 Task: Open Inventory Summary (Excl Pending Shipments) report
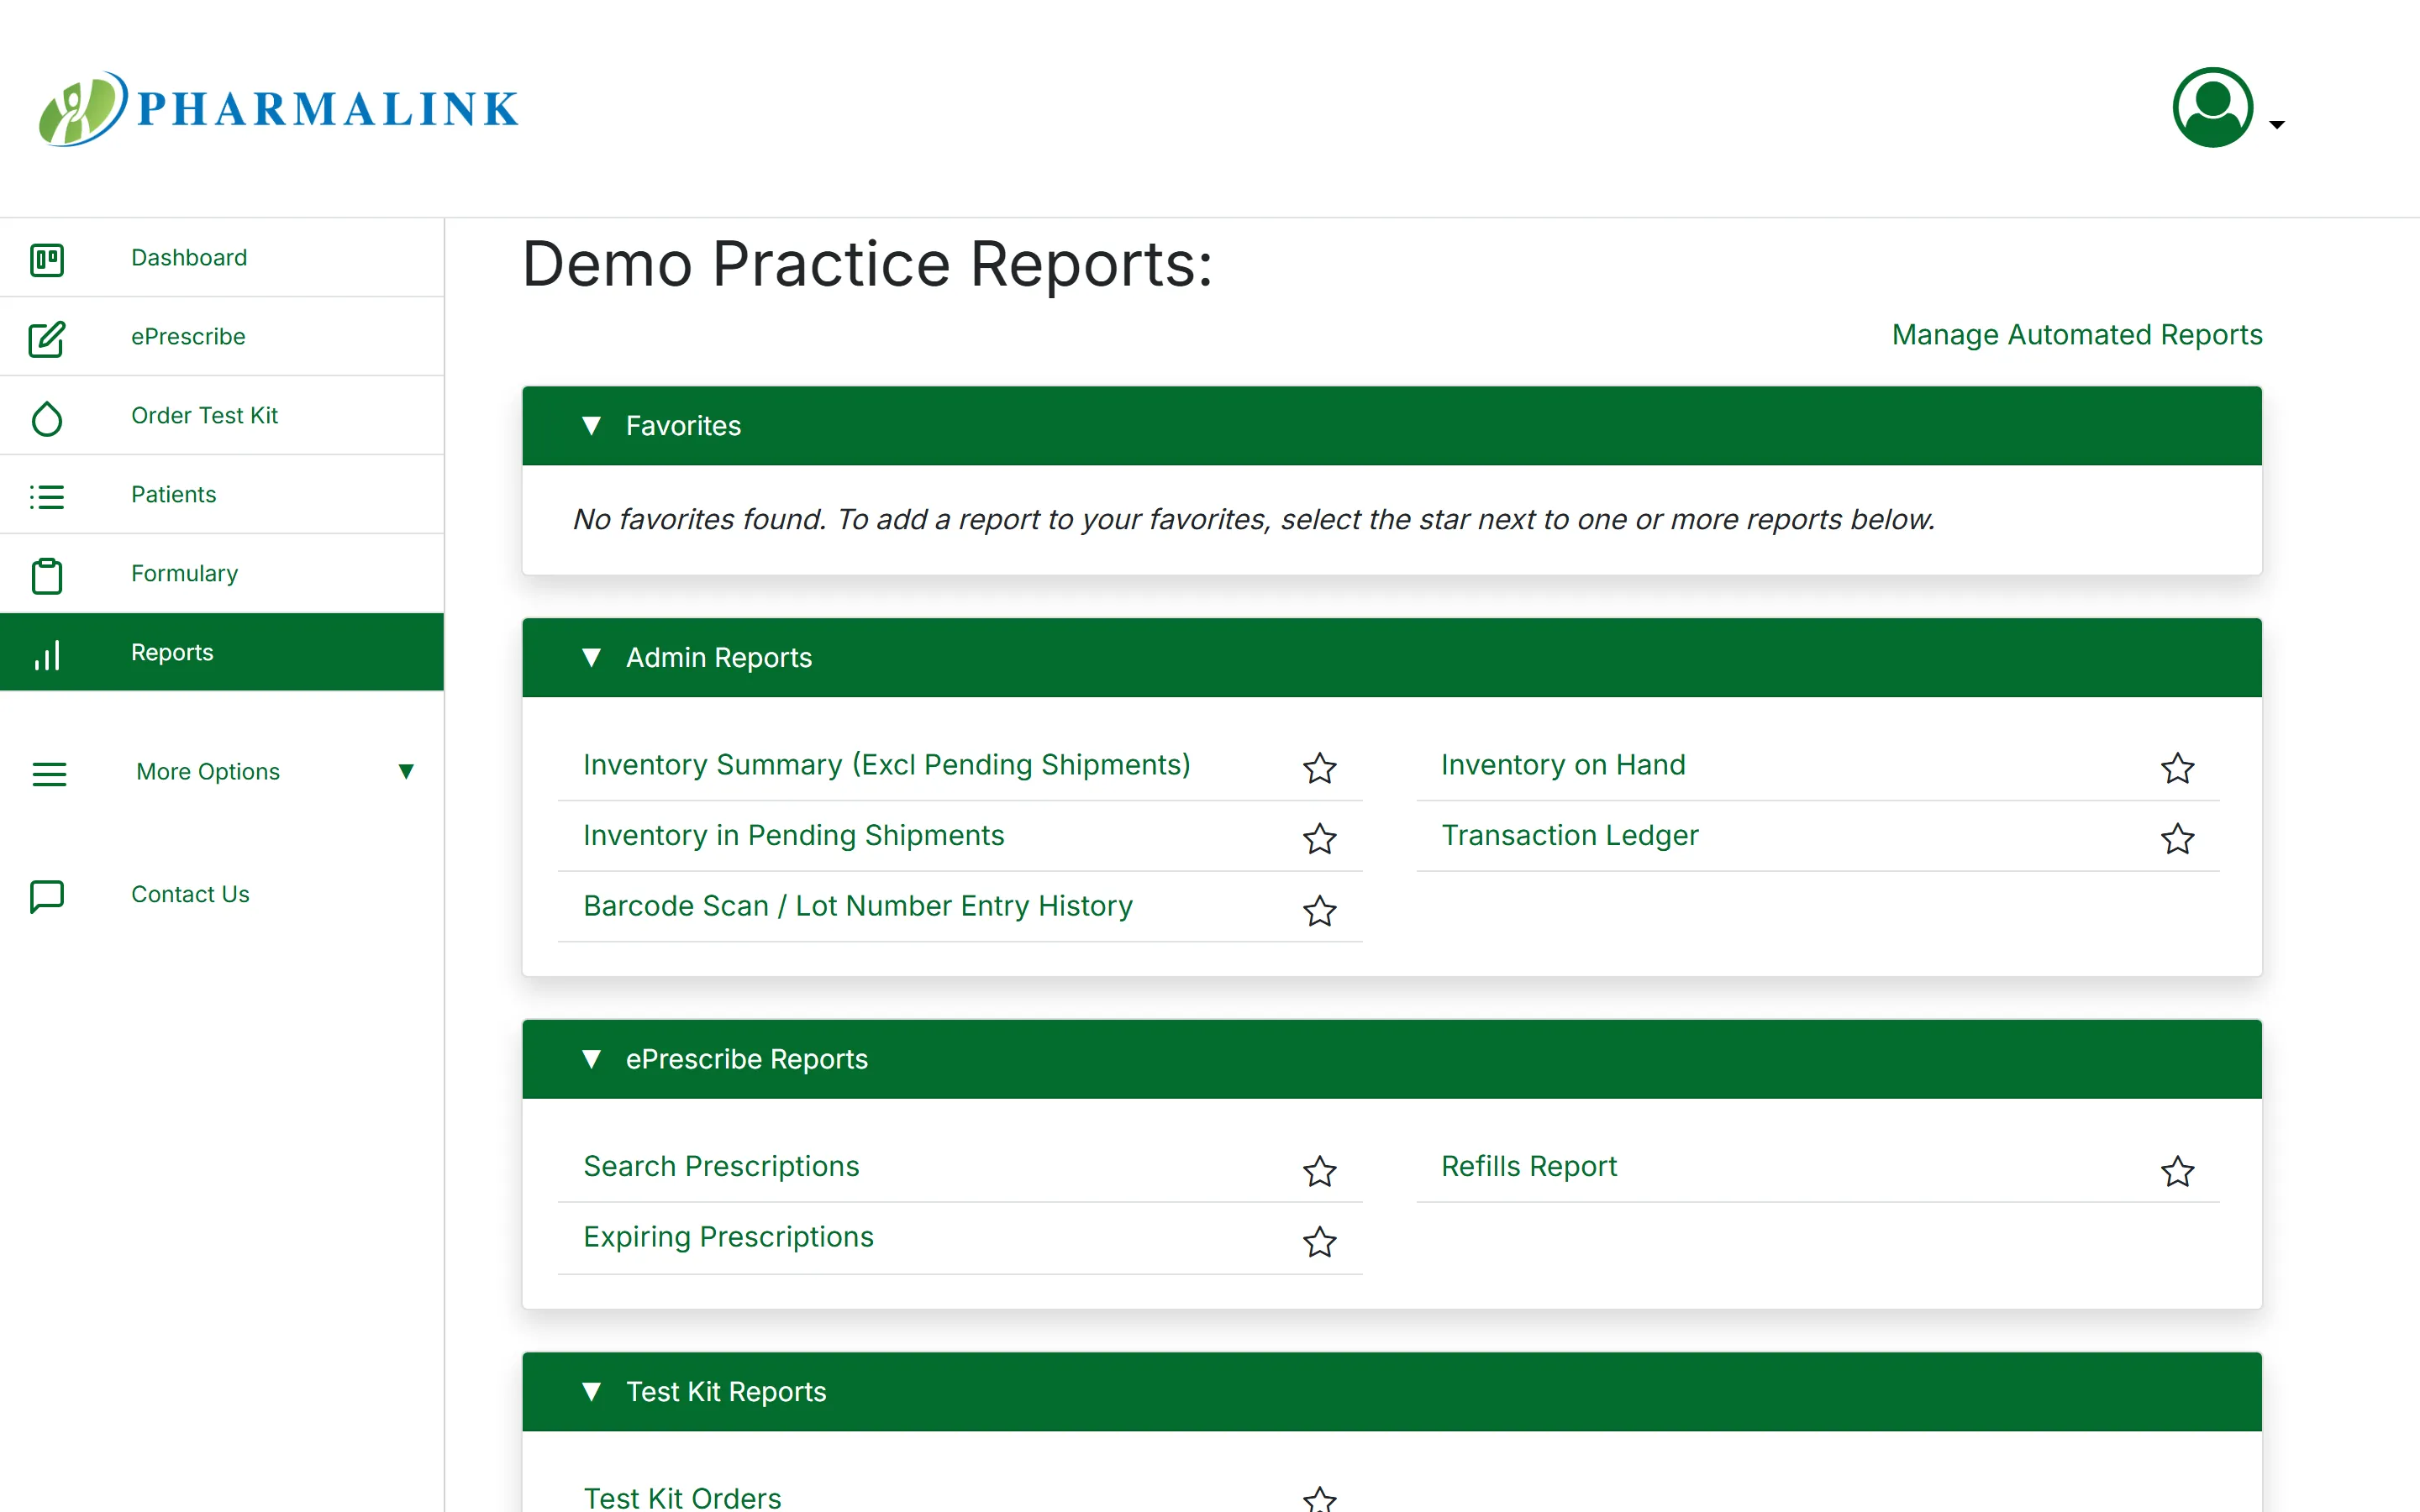click(887, 765)
